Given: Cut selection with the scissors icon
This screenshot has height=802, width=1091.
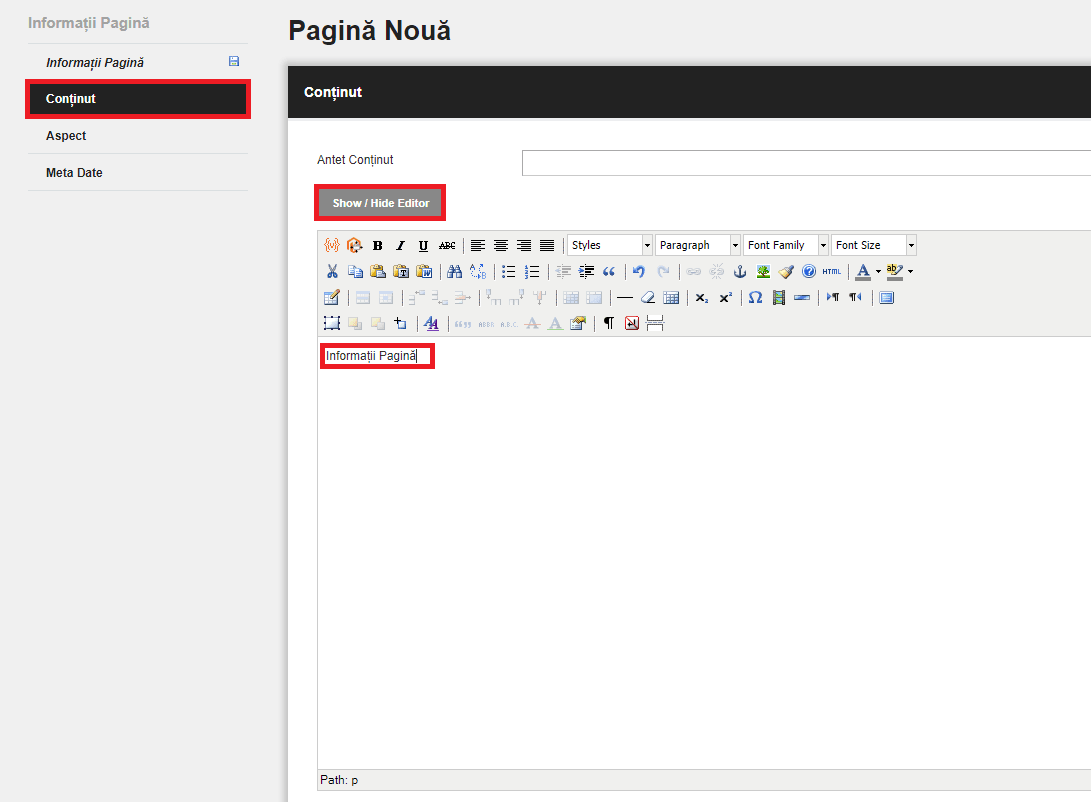Looking at the screenshot, I should 332,271.
